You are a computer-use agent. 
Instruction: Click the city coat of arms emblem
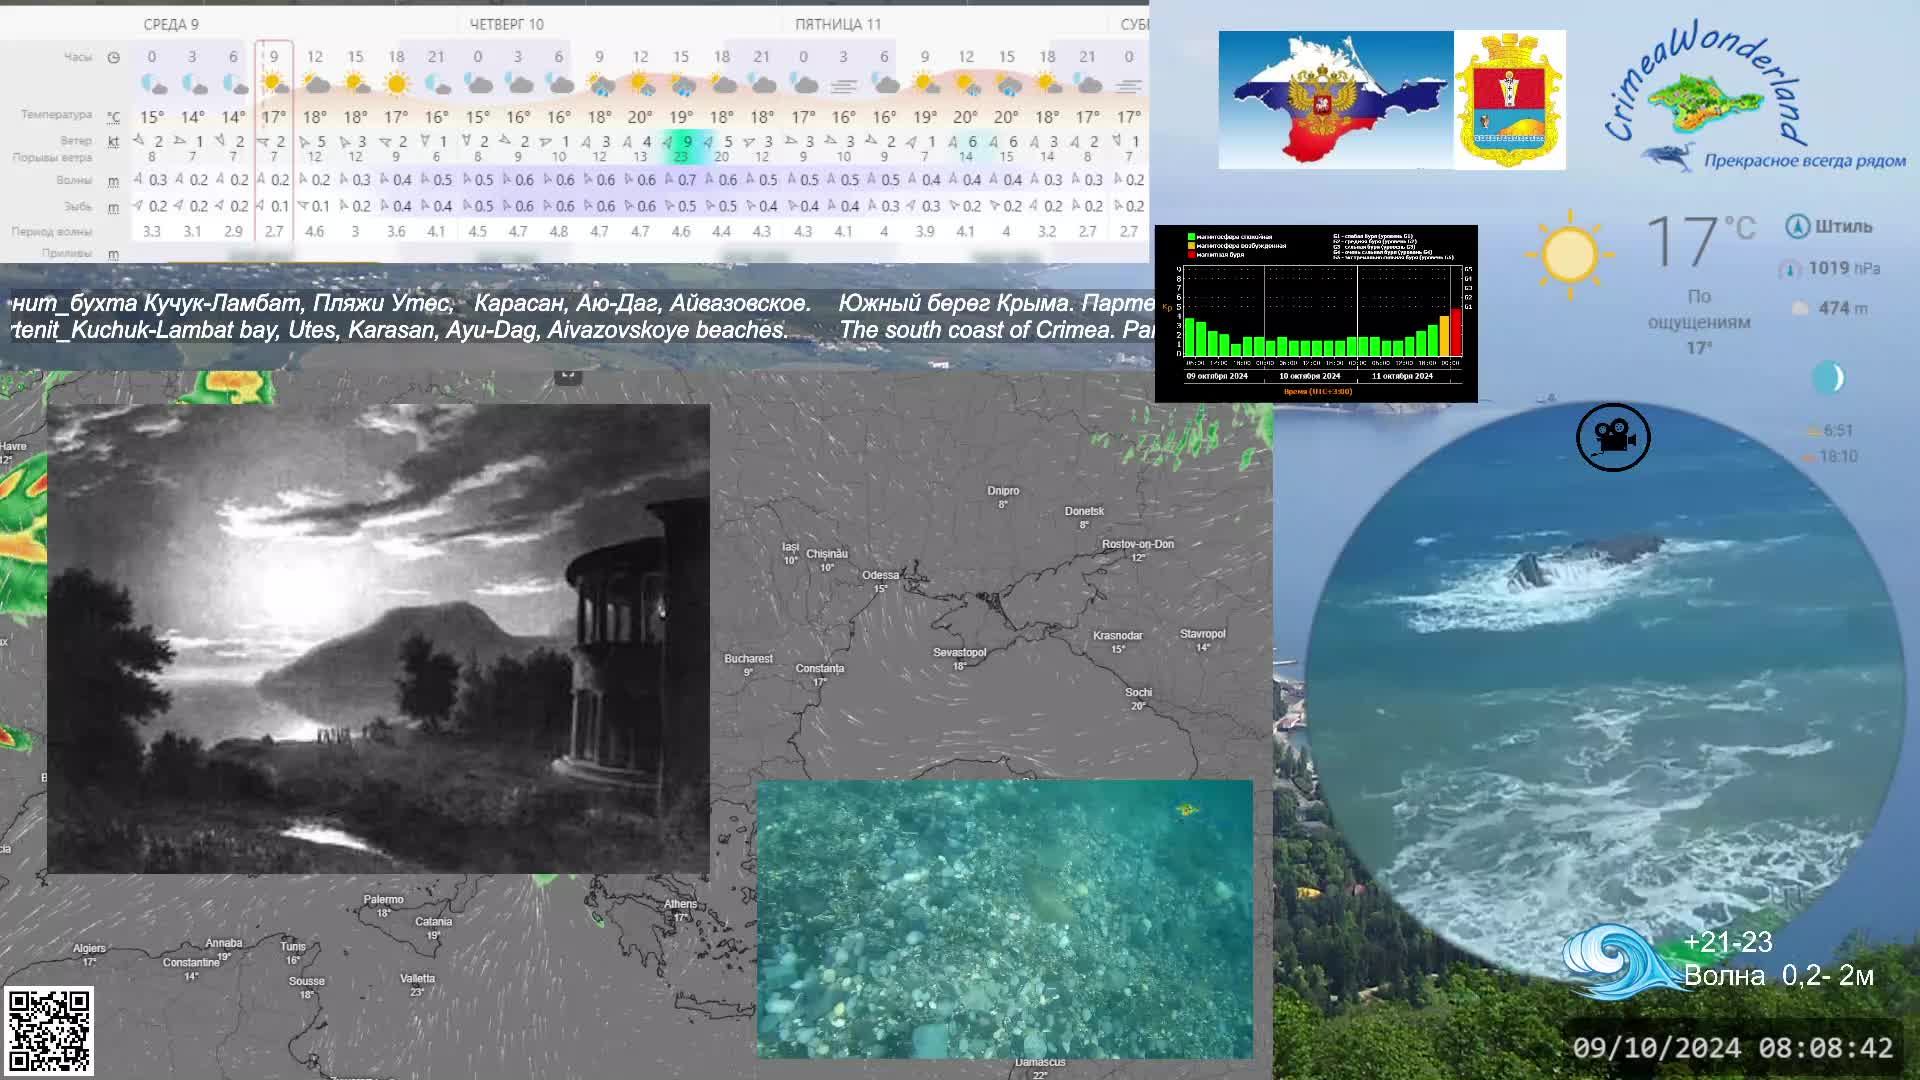point(1509,100)
